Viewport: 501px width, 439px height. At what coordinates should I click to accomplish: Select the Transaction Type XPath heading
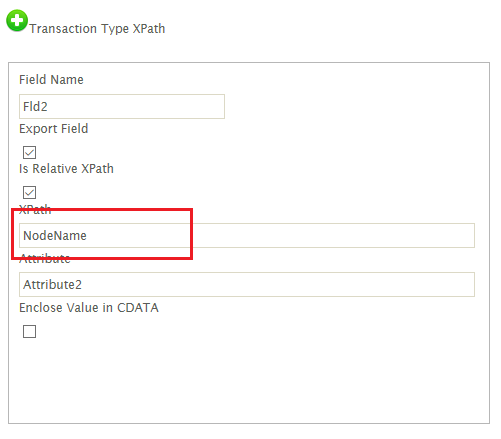[x=97, y=29]
